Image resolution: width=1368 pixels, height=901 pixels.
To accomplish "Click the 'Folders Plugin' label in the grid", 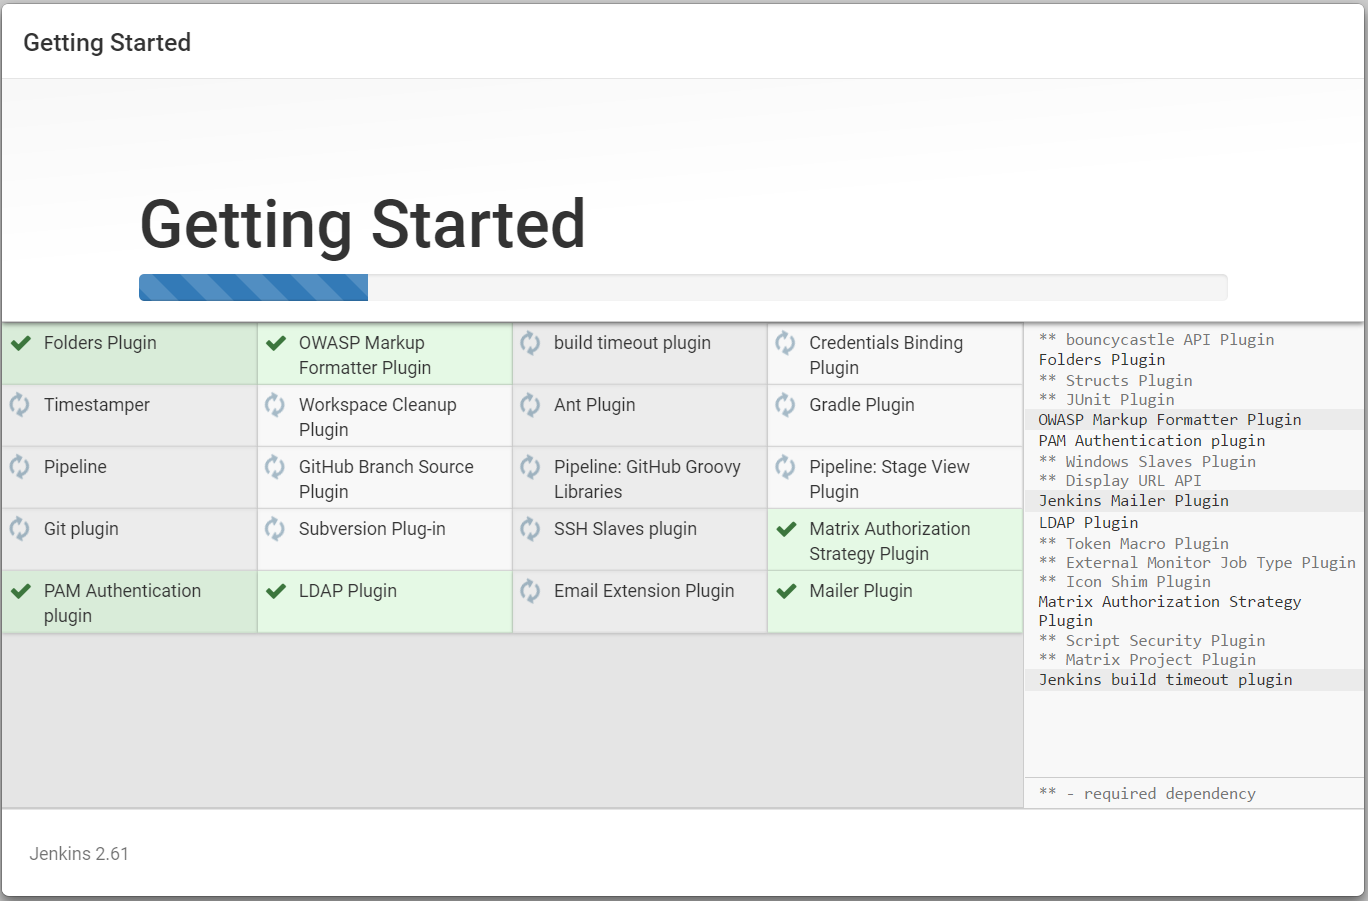I will [x=100, y=343].
